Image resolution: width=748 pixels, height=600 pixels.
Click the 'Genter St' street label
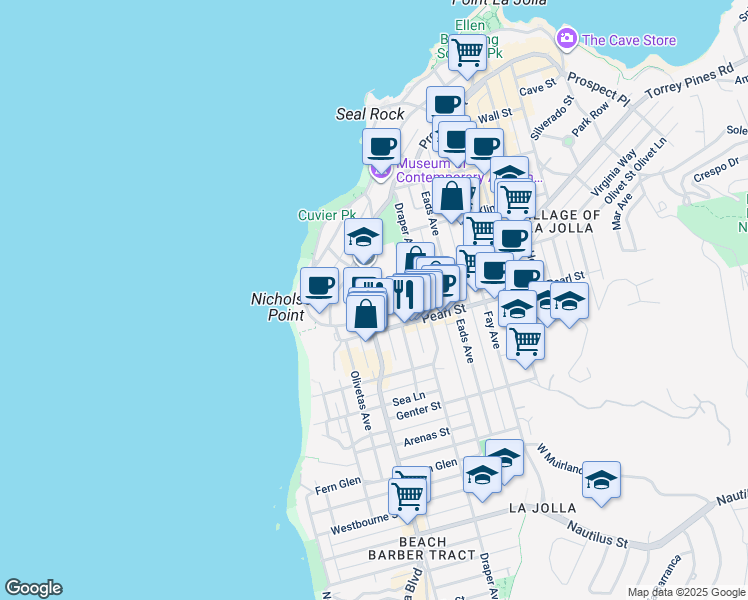(419, 411)
